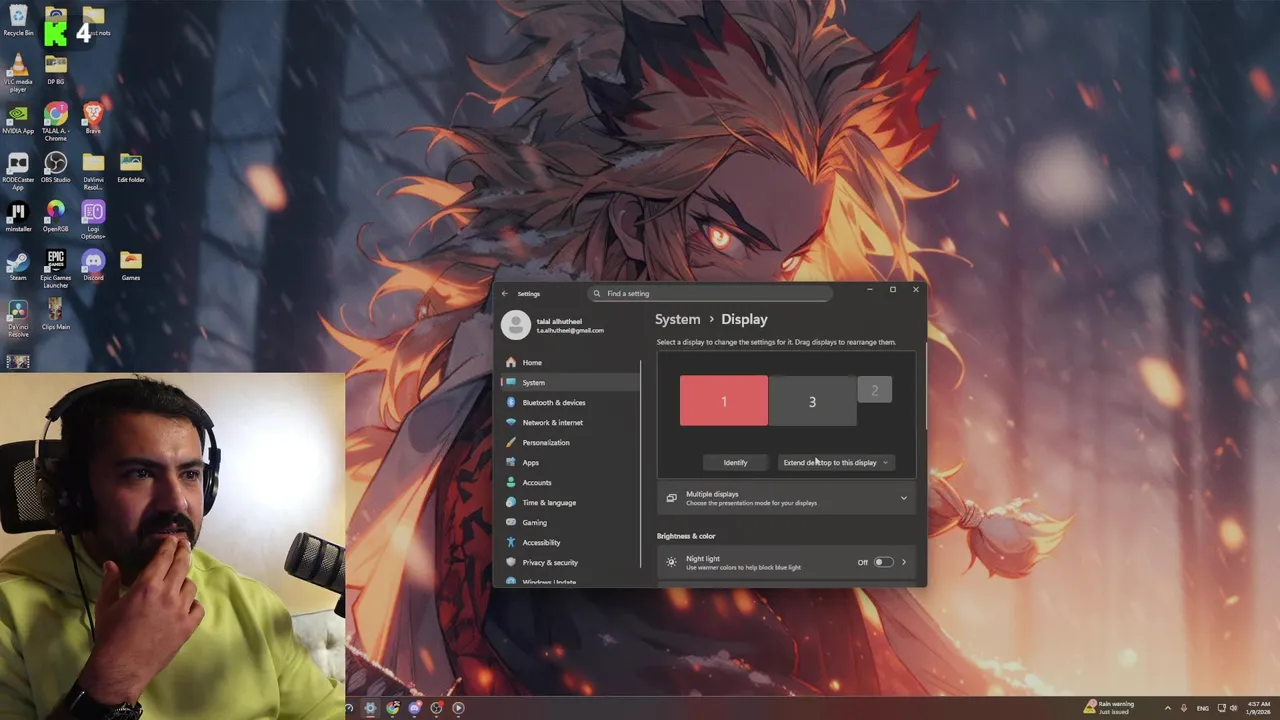Select the minstaller desktop icon
1280x720 pixels.
pyautogui.click(x=18, y=217)
